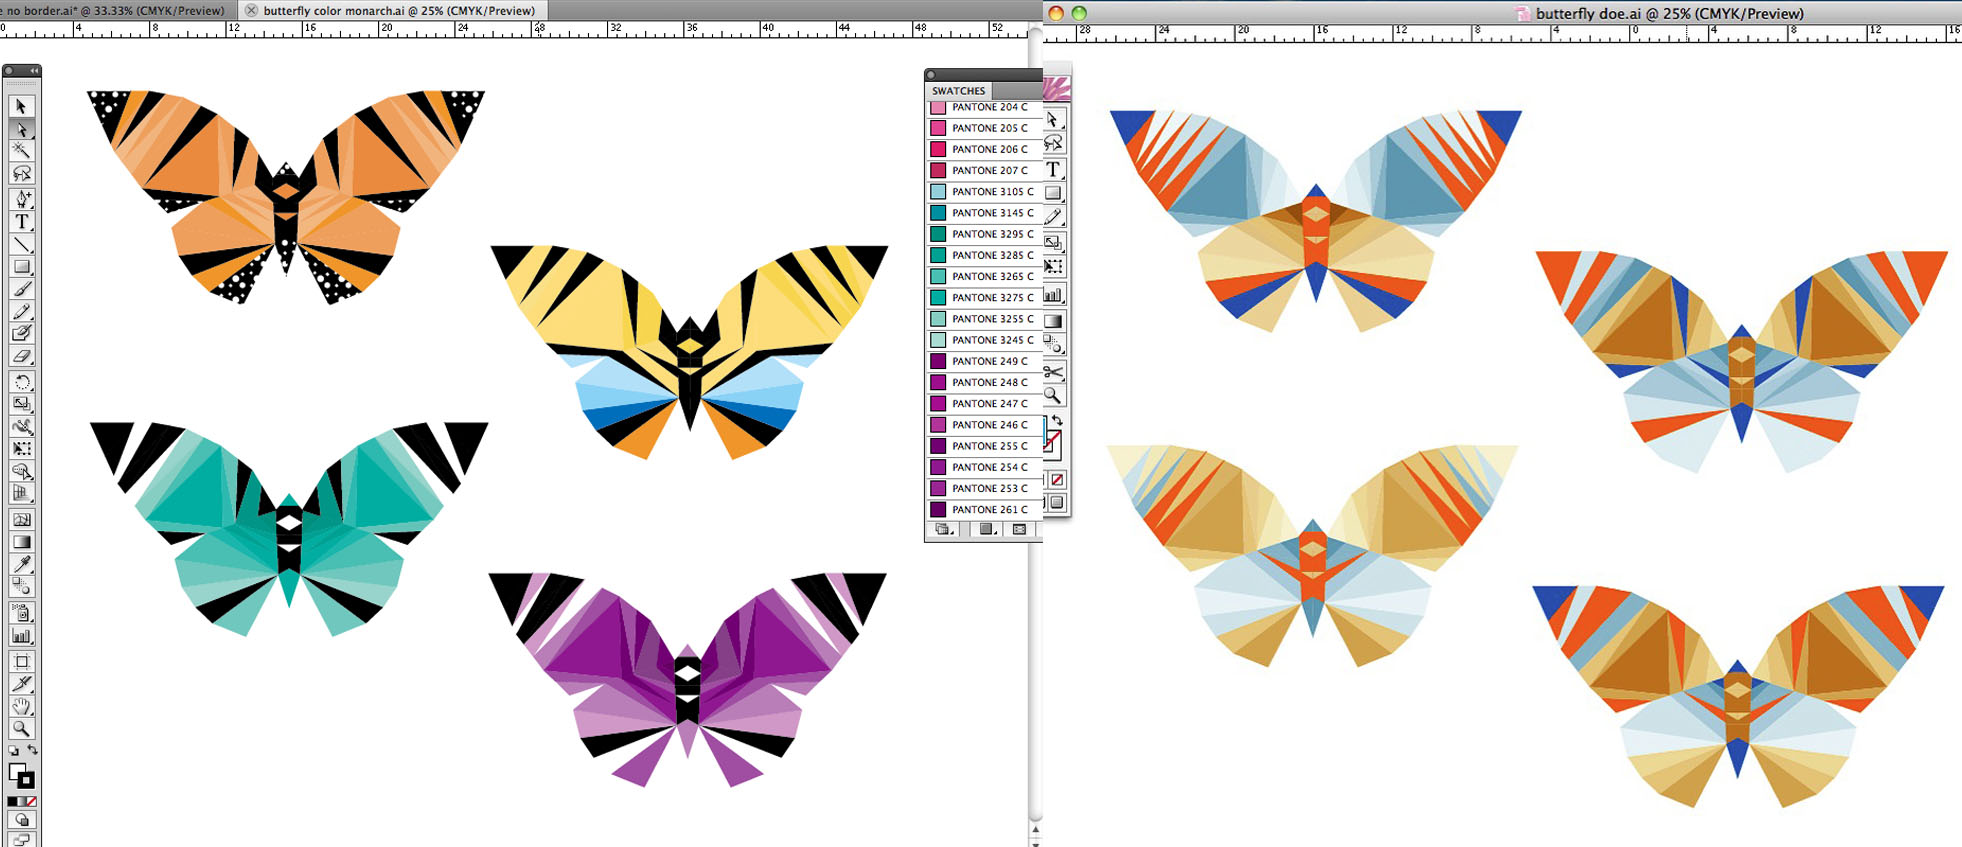The image size is (1962, 847).
Task: Open the Swatch Libraries menu
Action: click(x=943, y=530)
